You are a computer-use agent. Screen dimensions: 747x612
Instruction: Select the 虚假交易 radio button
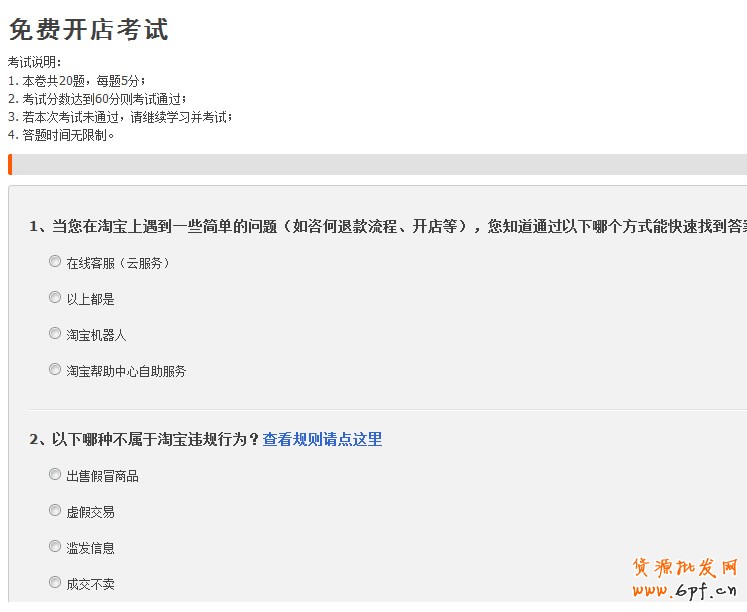[x=55, y=511]
